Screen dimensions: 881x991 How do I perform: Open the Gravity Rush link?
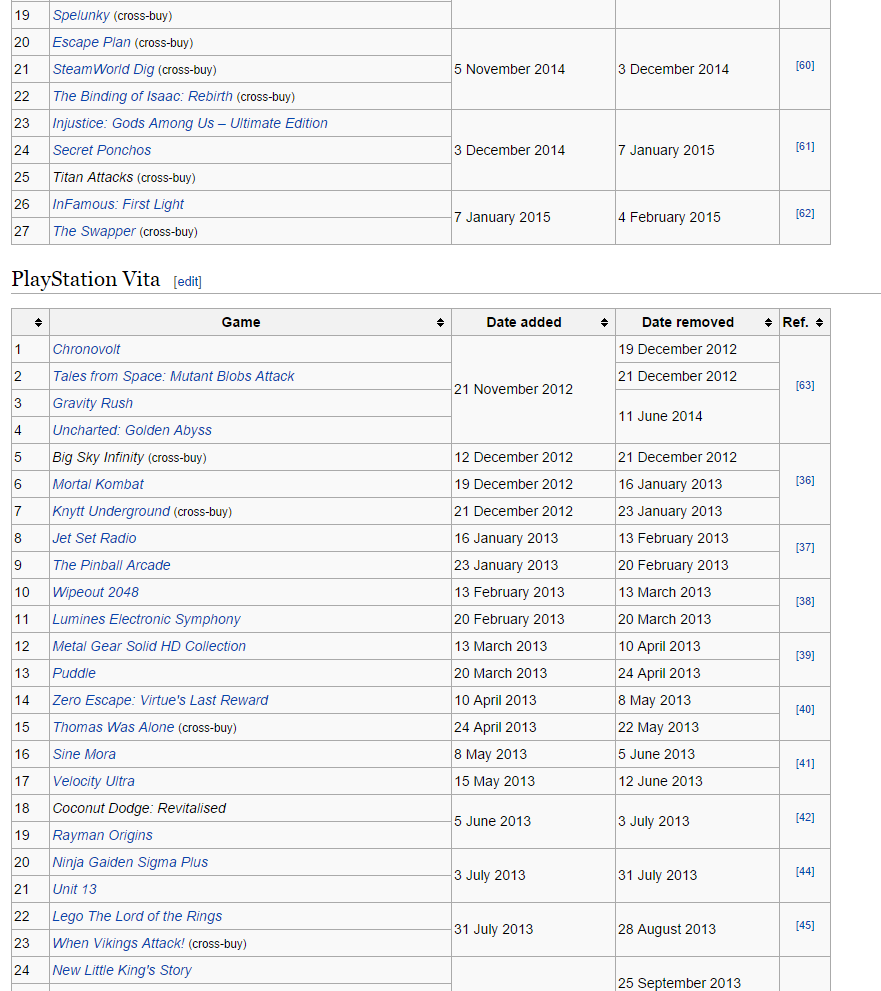pyautogui.click(x=92, y=403)
